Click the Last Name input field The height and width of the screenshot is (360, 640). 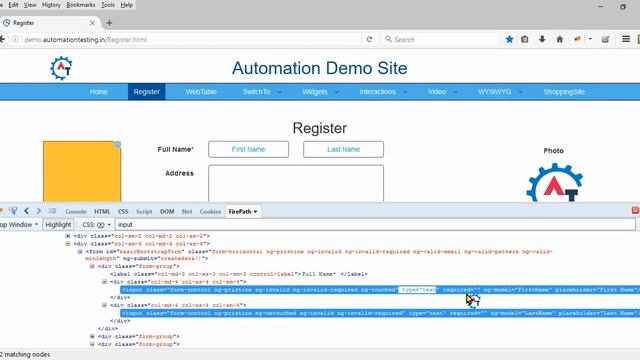point(343,149)
